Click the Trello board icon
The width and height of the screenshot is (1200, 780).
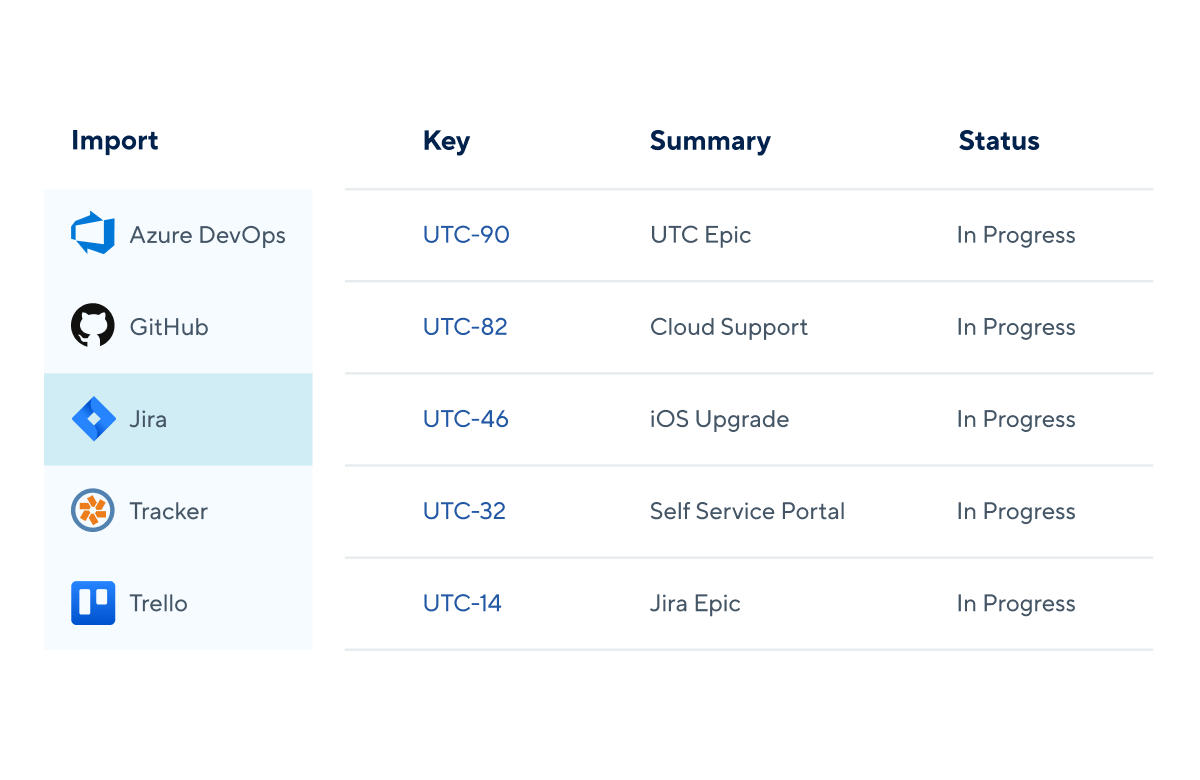click(93, 603)
